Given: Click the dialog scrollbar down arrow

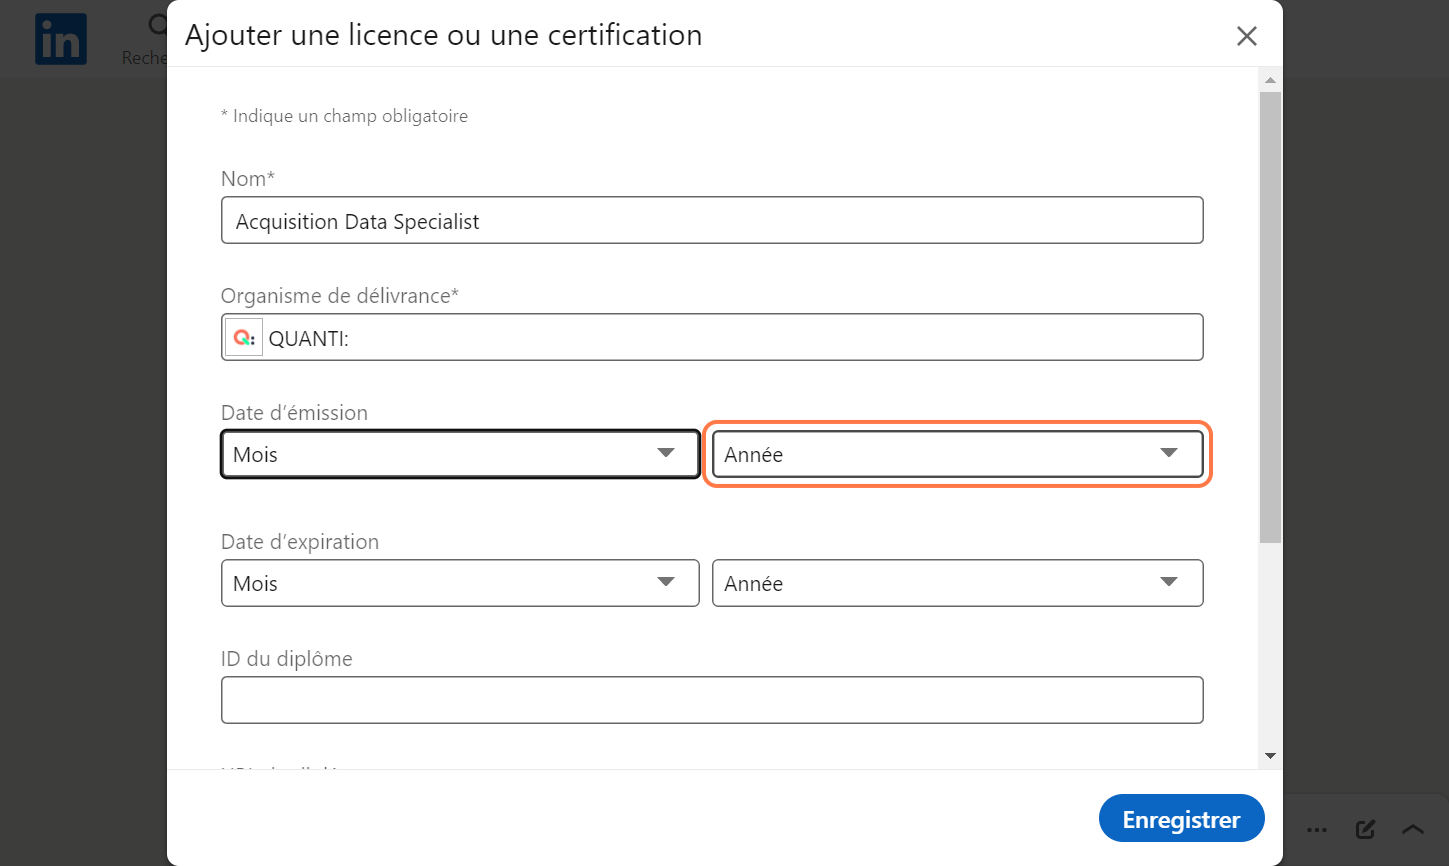Looking at the screenshot, I should (x=1270, y=756).
